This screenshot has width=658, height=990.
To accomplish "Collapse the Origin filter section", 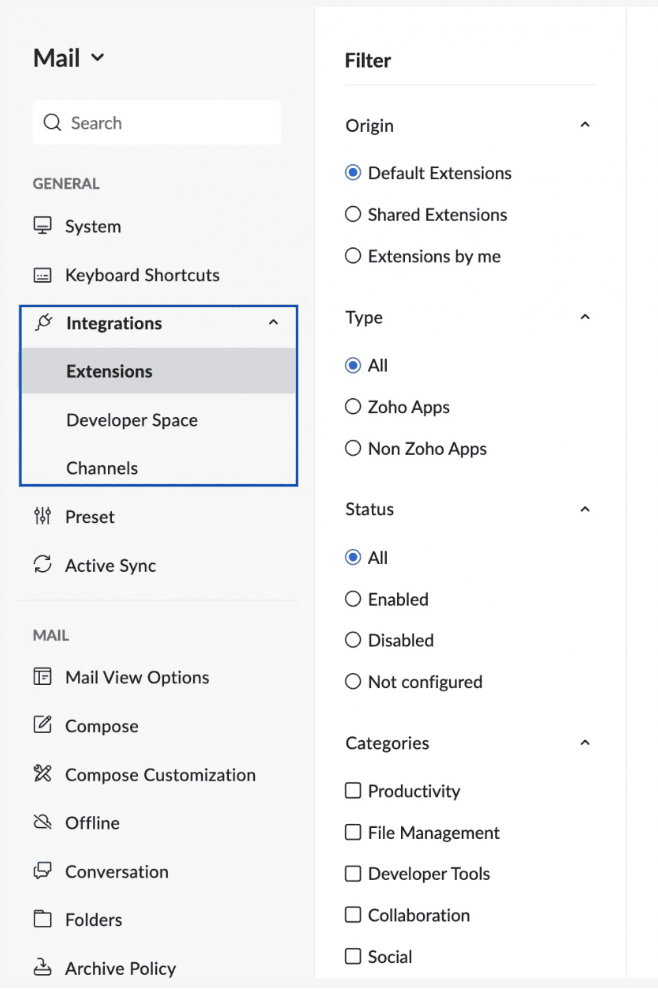I will click(585, 125).
